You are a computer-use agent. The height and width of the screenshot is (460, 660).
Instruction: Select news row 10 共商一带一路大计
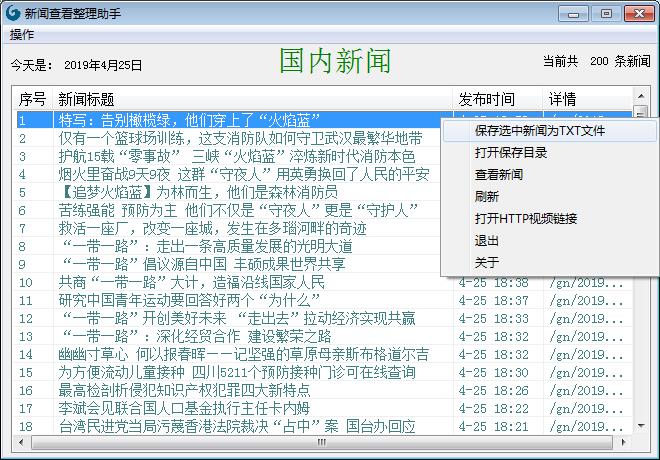(x=190, y=282)
